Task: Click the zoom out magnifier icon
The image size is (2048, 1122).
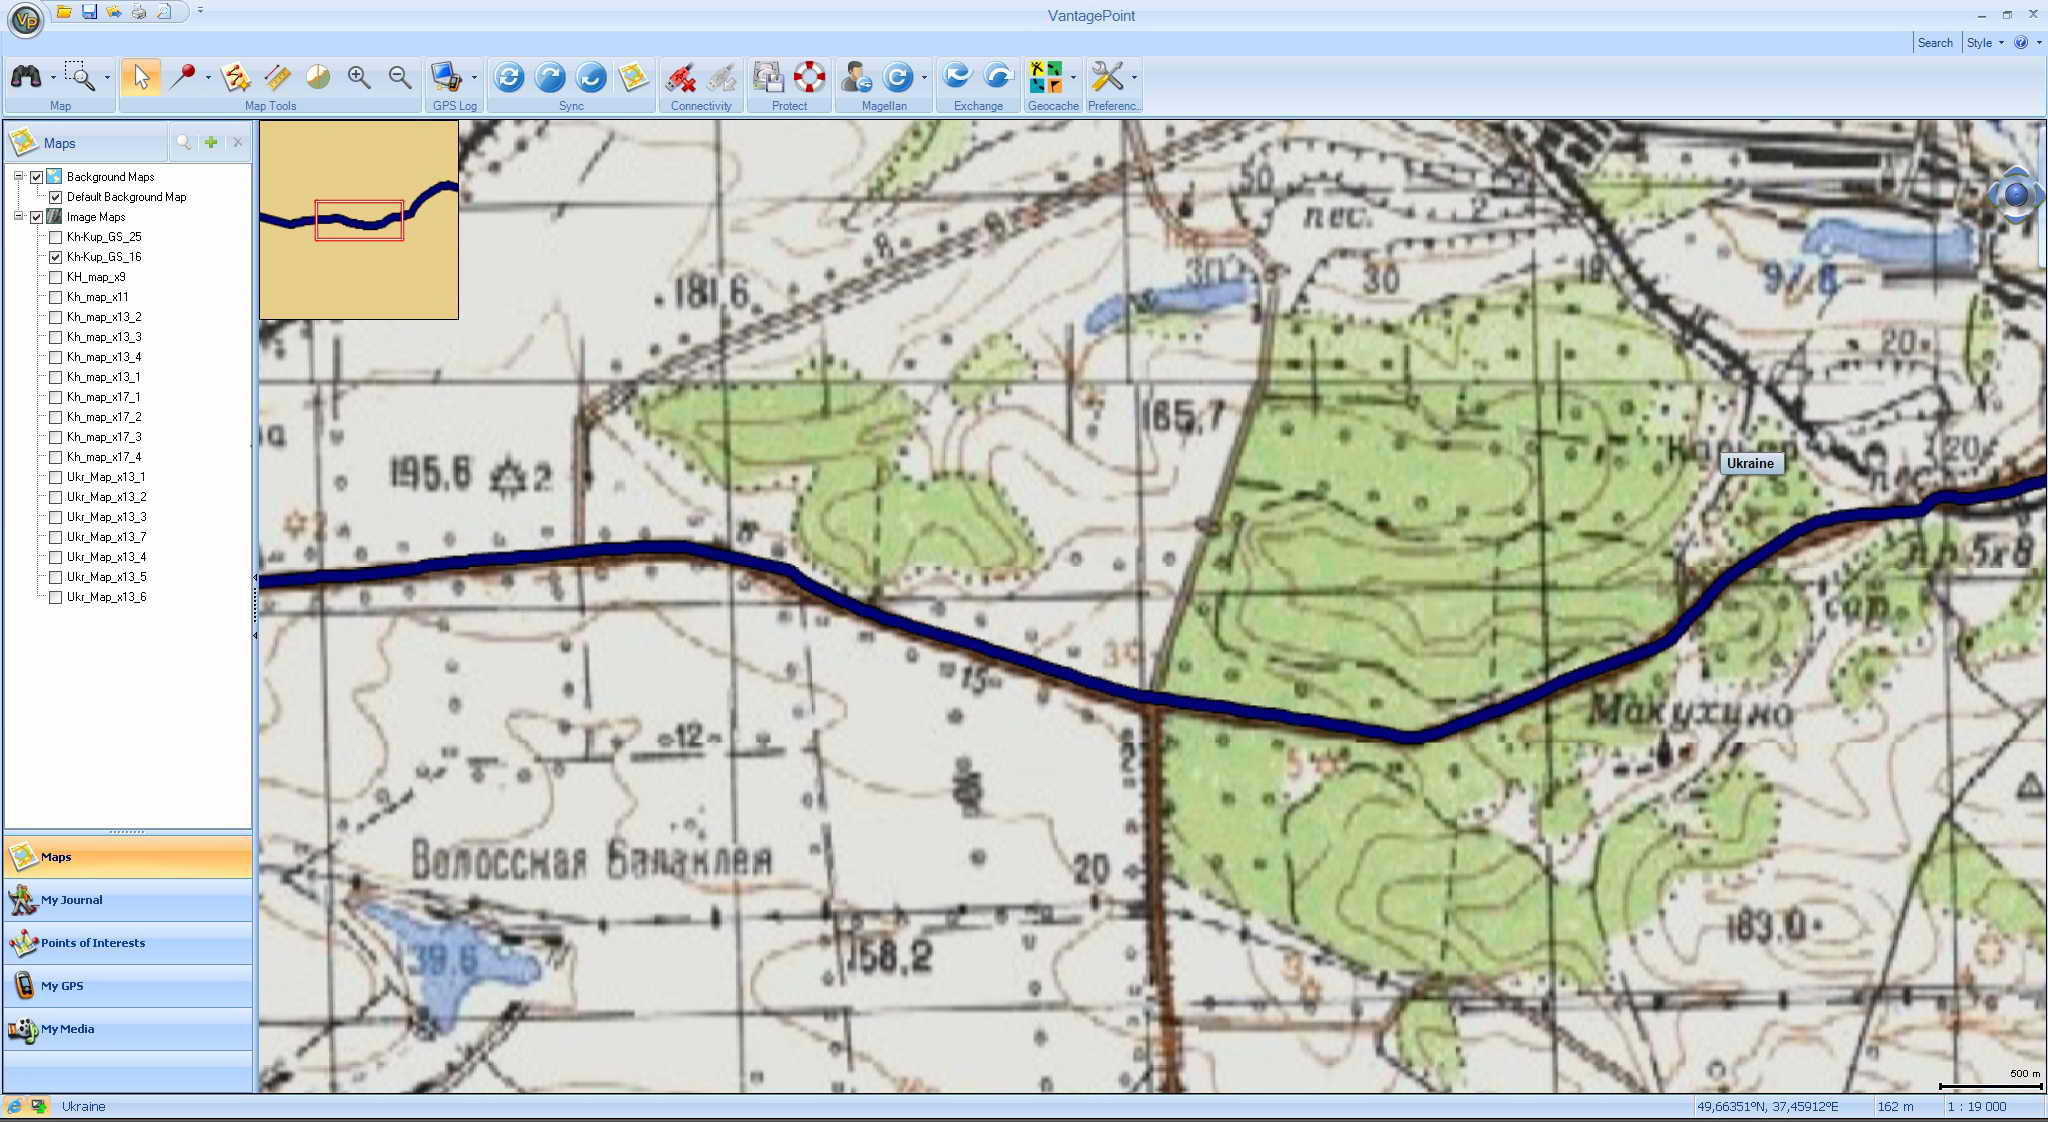Action: pyautogui.click(x=400, y=78)
